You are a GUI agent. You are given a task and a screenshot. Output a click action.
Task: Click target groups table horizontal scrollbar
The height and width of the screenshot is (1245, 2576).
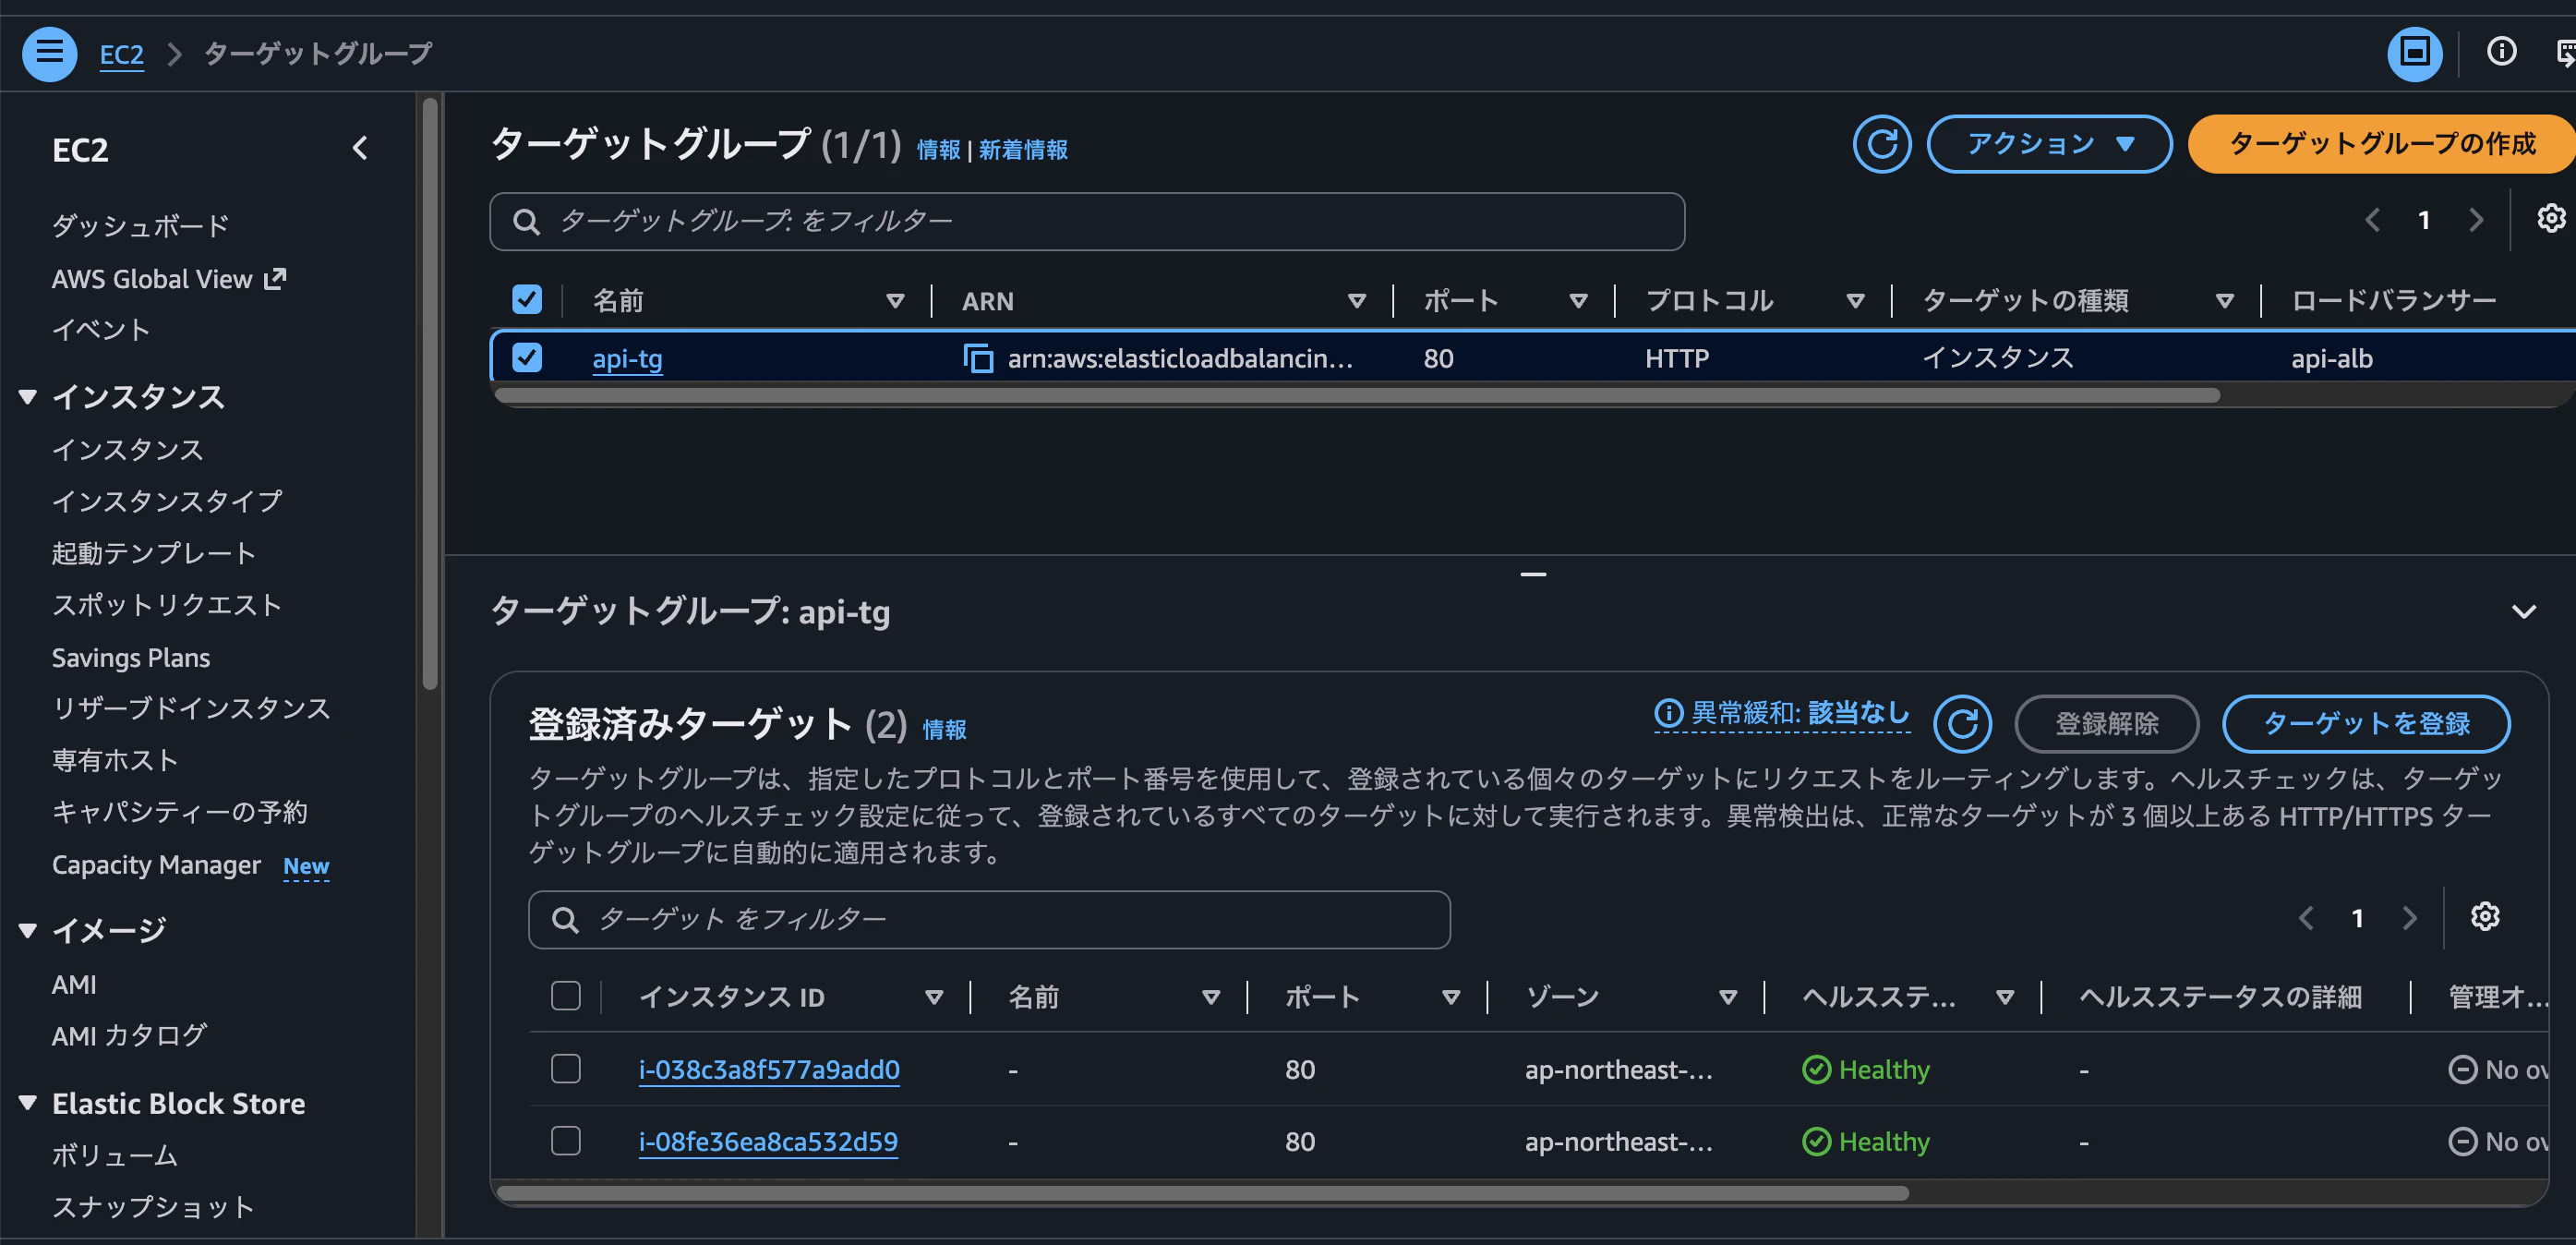point(1357,396)
